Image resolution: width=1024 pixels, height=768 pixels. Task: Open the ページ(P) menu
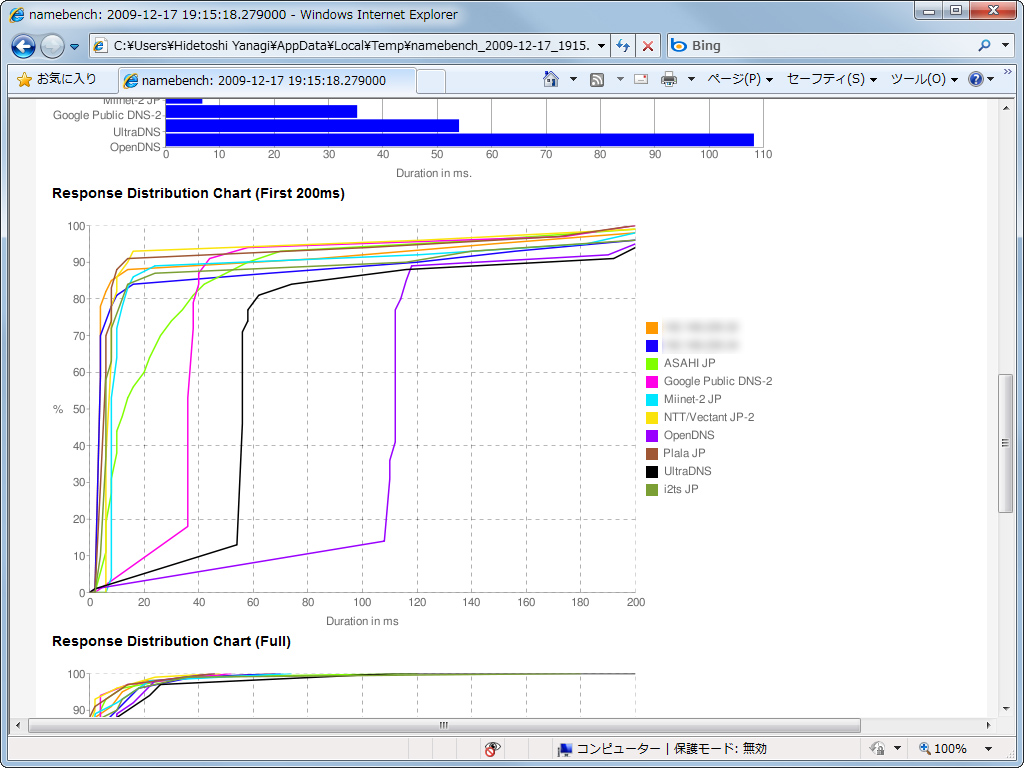tap(740, 79)
